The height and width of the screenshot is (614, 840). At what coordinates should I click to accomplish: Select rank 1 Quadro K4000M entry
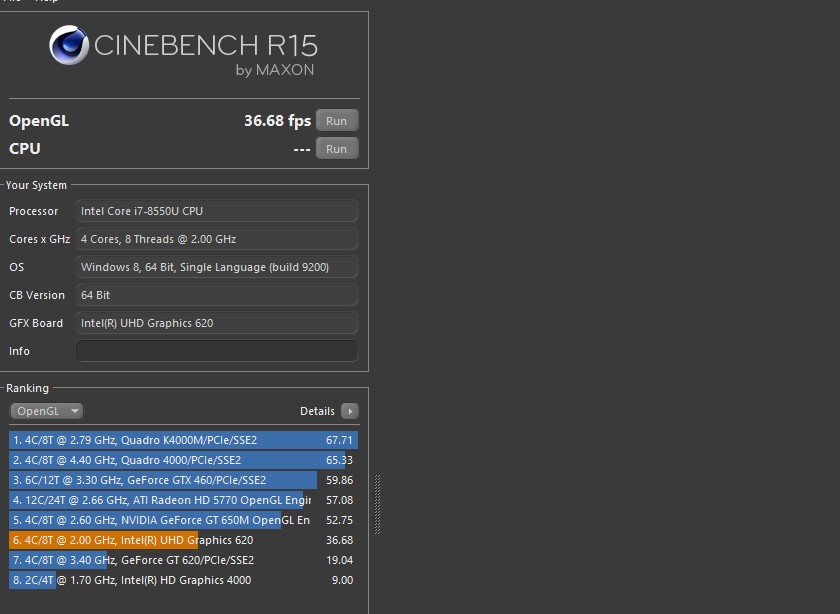(183, 440)
